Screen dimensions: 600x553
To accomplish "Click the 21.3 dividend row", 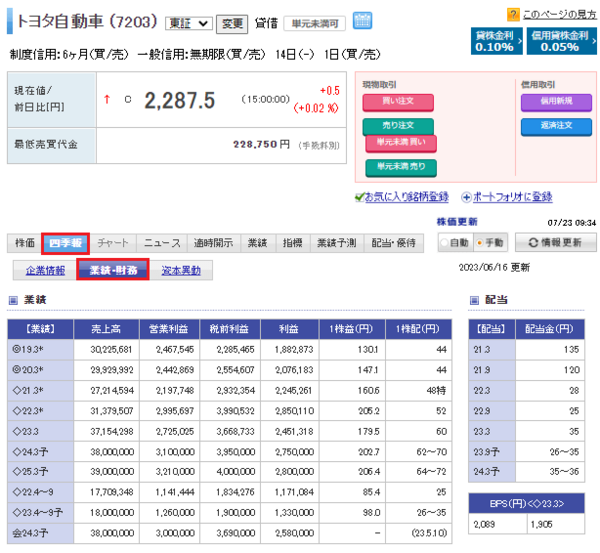I will [x=527, y=349].
